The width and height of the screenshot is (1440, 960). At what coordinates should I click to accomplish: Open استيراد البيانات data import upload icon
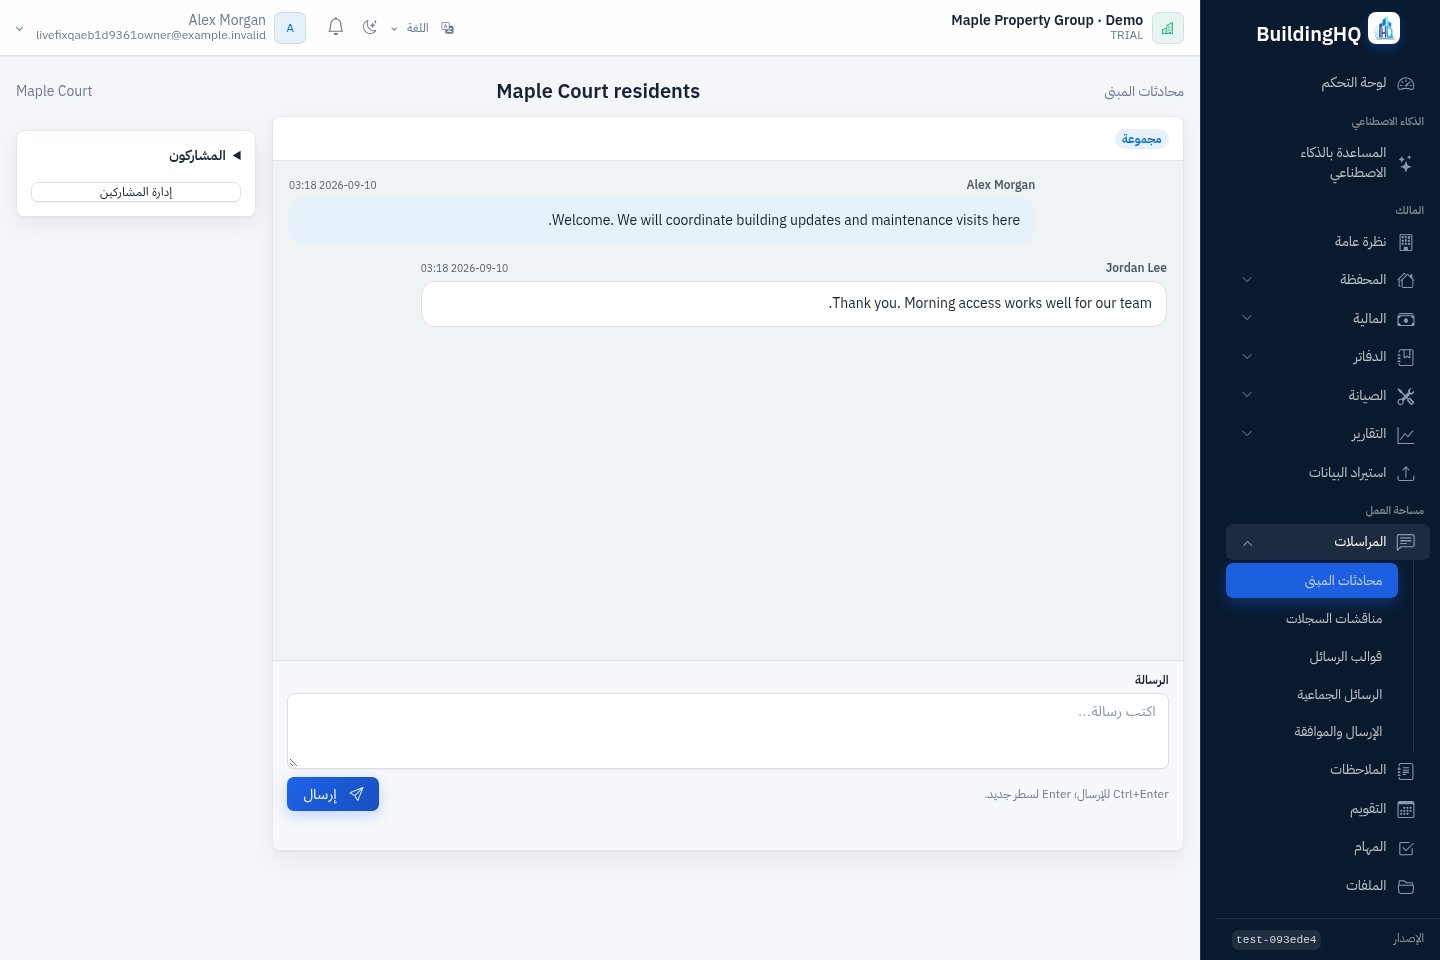pyautogui.click(x=1405, y=473)
